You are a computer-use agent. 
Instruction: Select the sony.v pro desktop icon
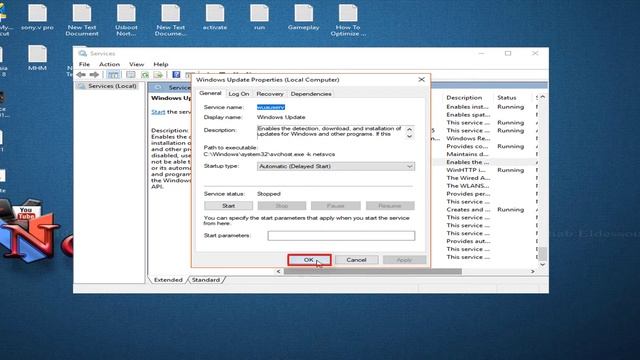tap(38, 18)
